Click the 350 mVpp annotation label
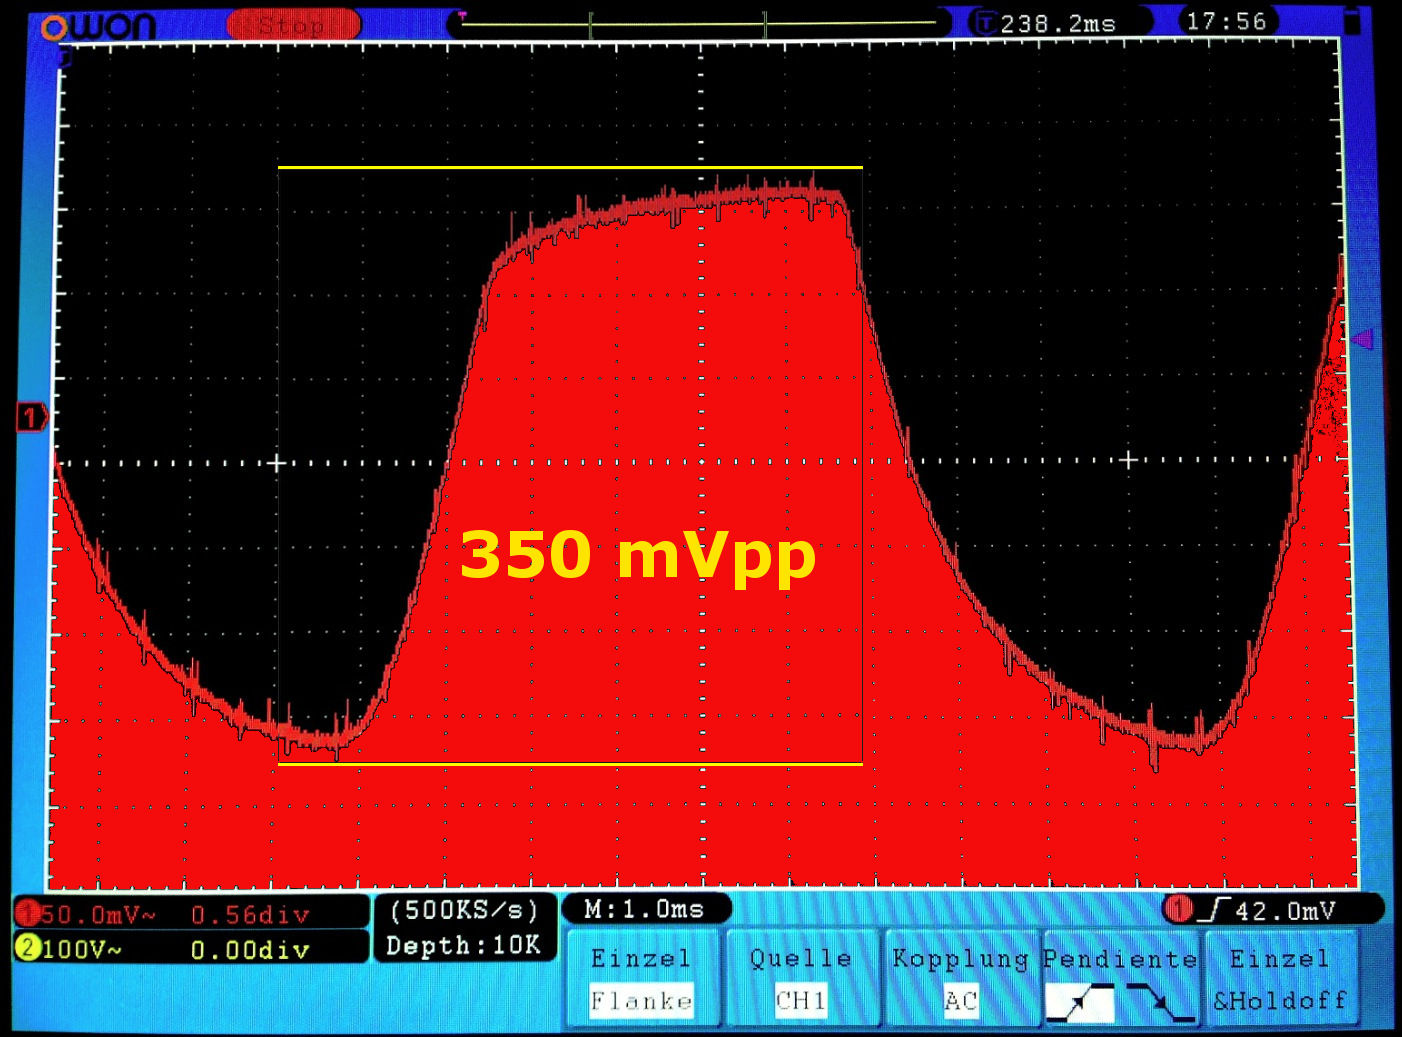 637,555
